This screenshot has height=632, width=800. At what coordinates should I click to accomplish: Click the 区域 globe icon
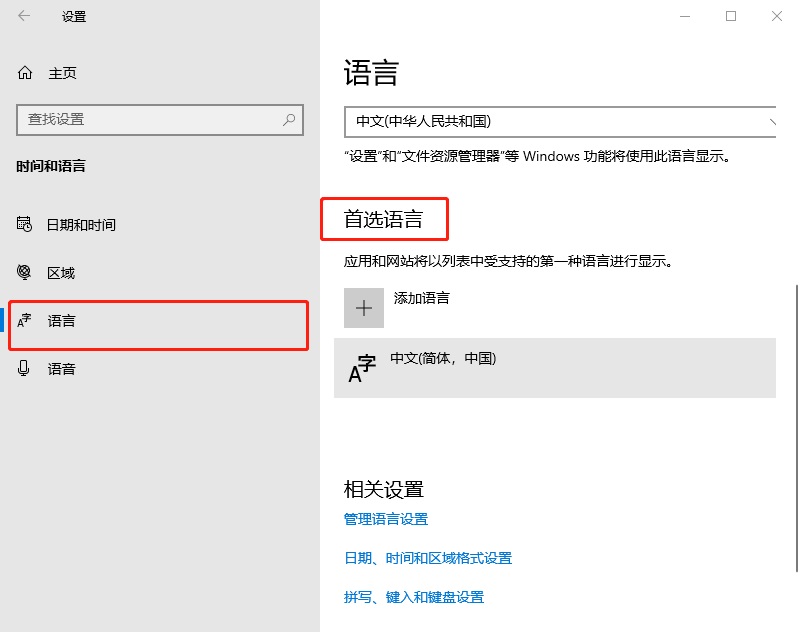[24, 272]
